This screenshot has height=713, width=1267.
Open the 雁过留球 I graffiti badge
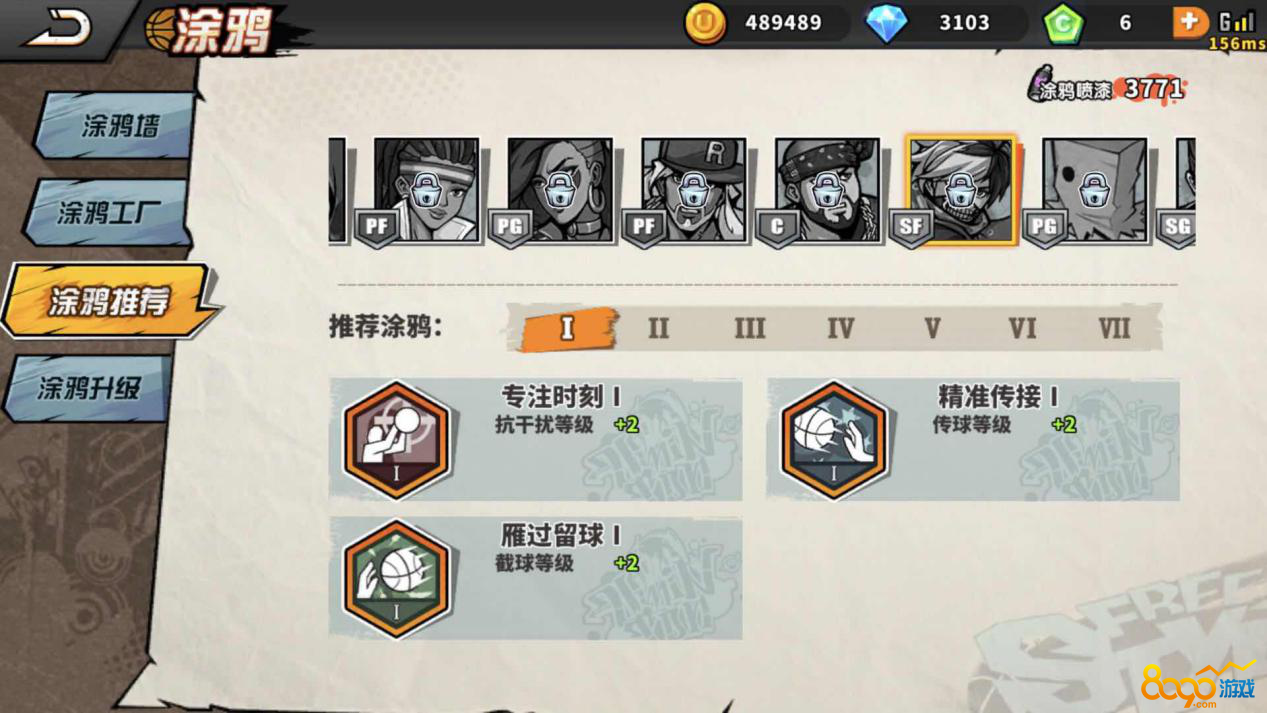[x=396, y=578]
